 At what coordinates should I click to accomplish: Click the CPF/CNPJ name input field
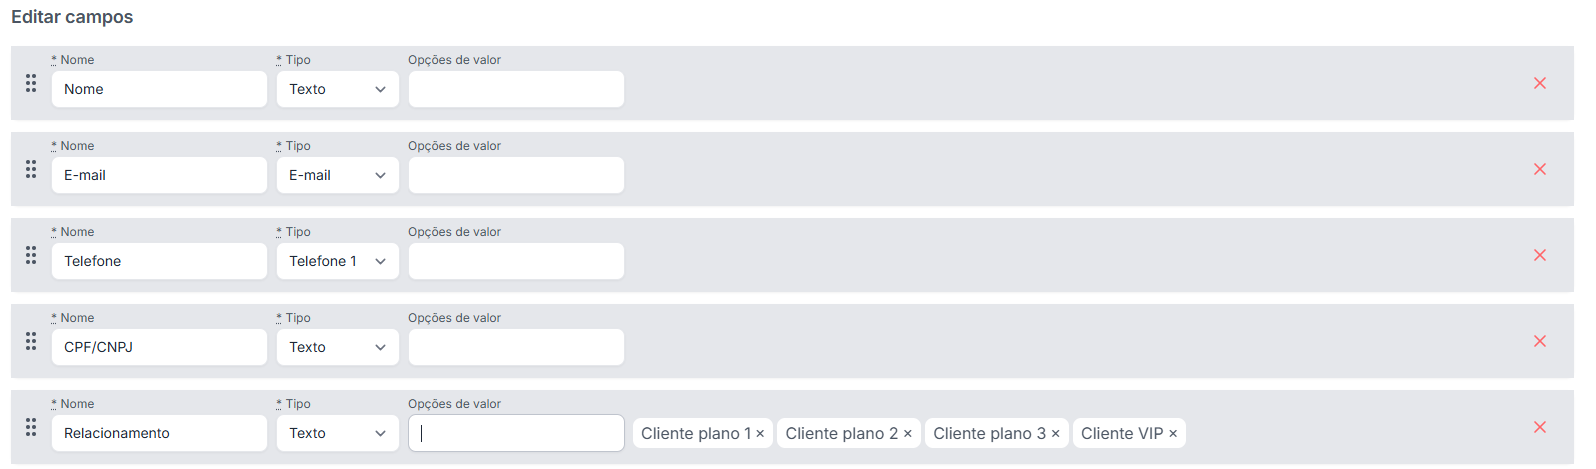pos(159,347)
